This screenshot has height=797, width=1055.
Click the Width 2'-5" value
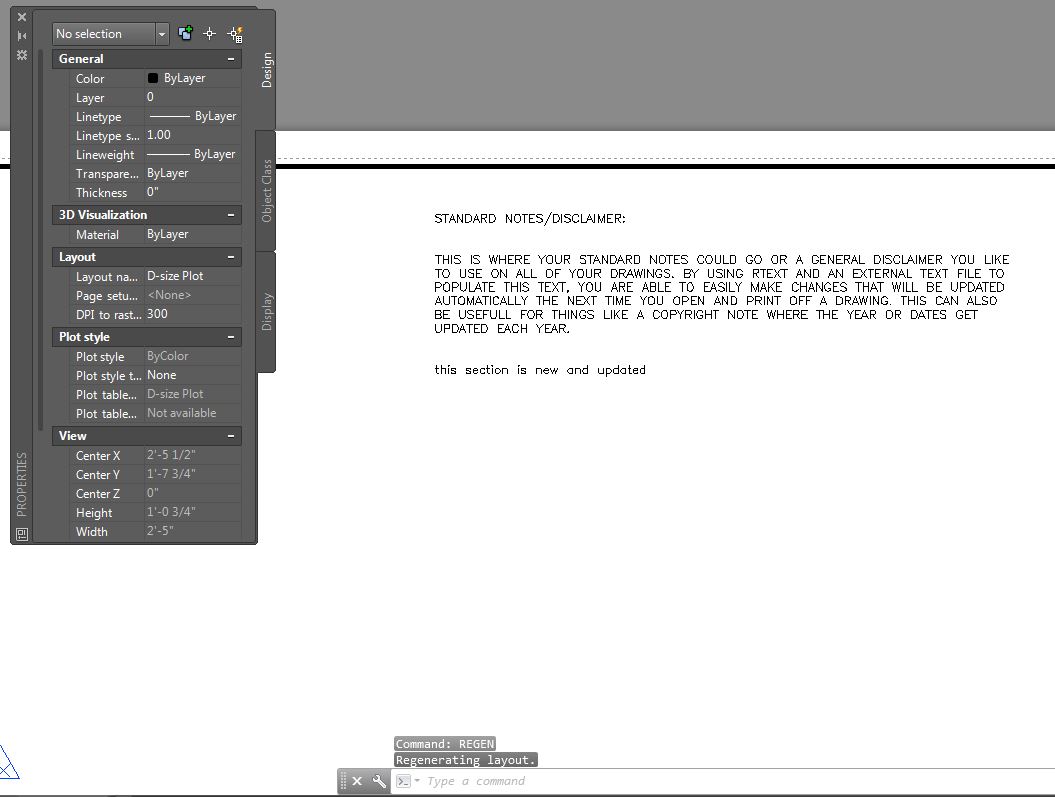point(193,531)
